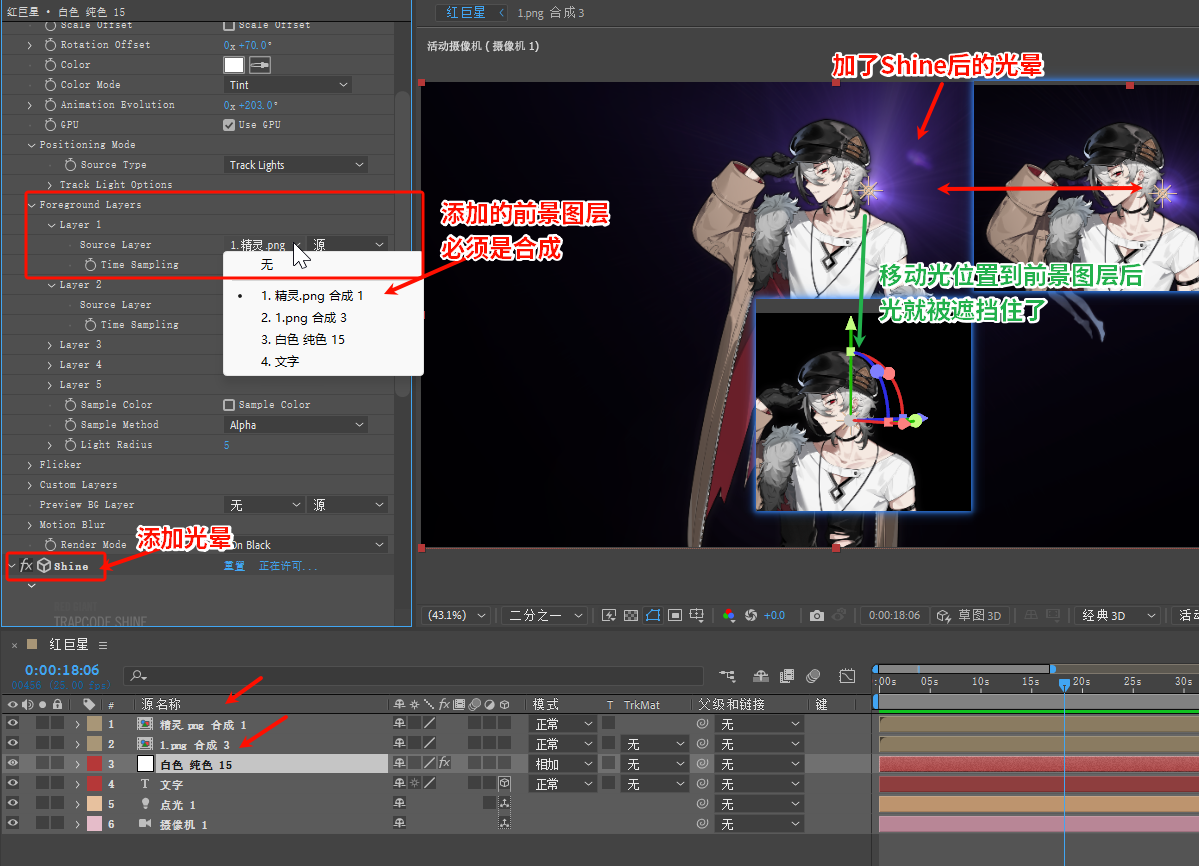
Task: Click the parent pick whip for layer 1
Action: (x=702, y=724)
